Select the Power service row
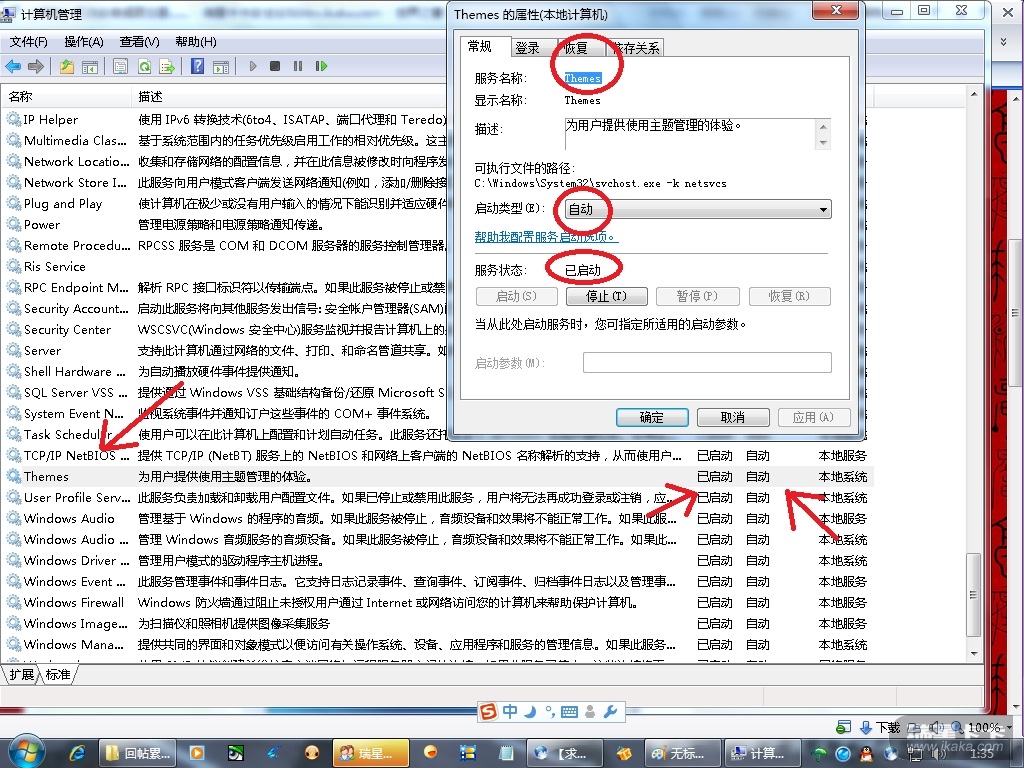The height and width of the screenshot is (768, 1024). pos(42,225)
